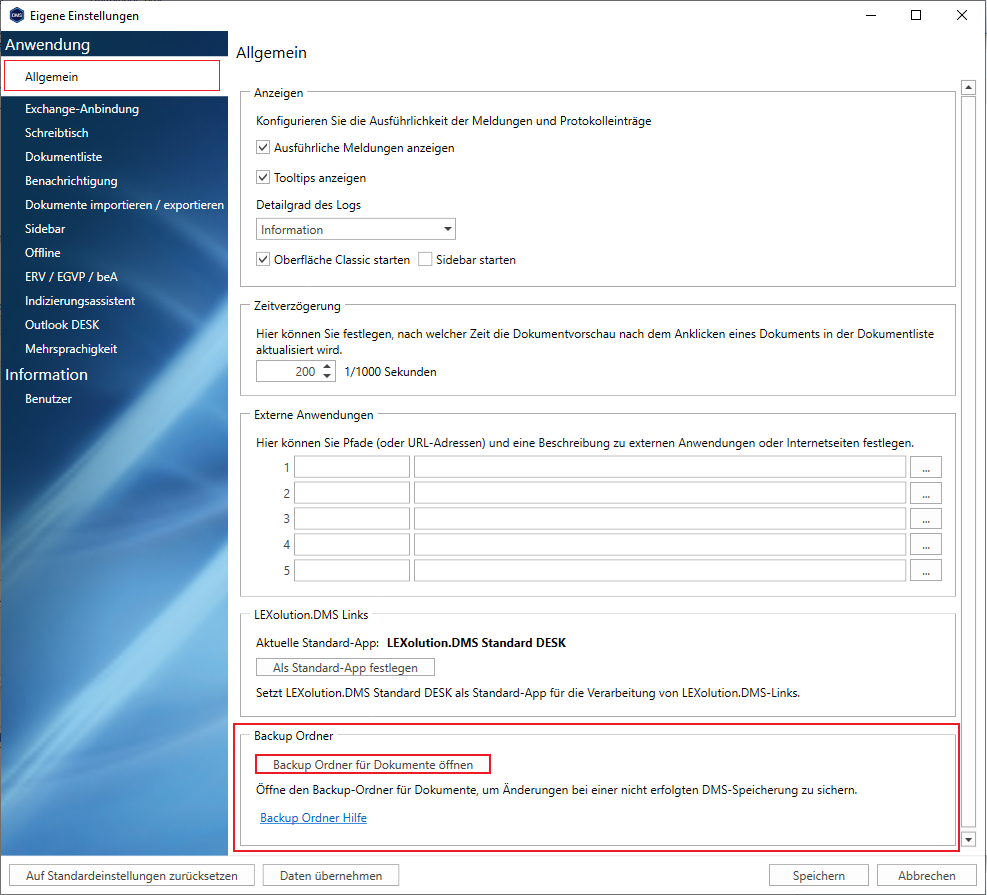987x895 pixels.
Task: Decrease the delay value with down arrow
Action: (x=327, y=376)
